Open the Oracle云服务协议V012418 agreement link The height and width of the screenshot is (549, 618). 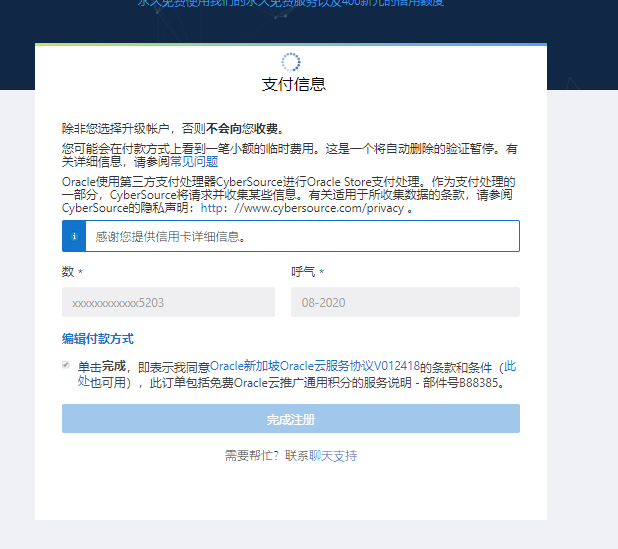click(x=314, y=367)
